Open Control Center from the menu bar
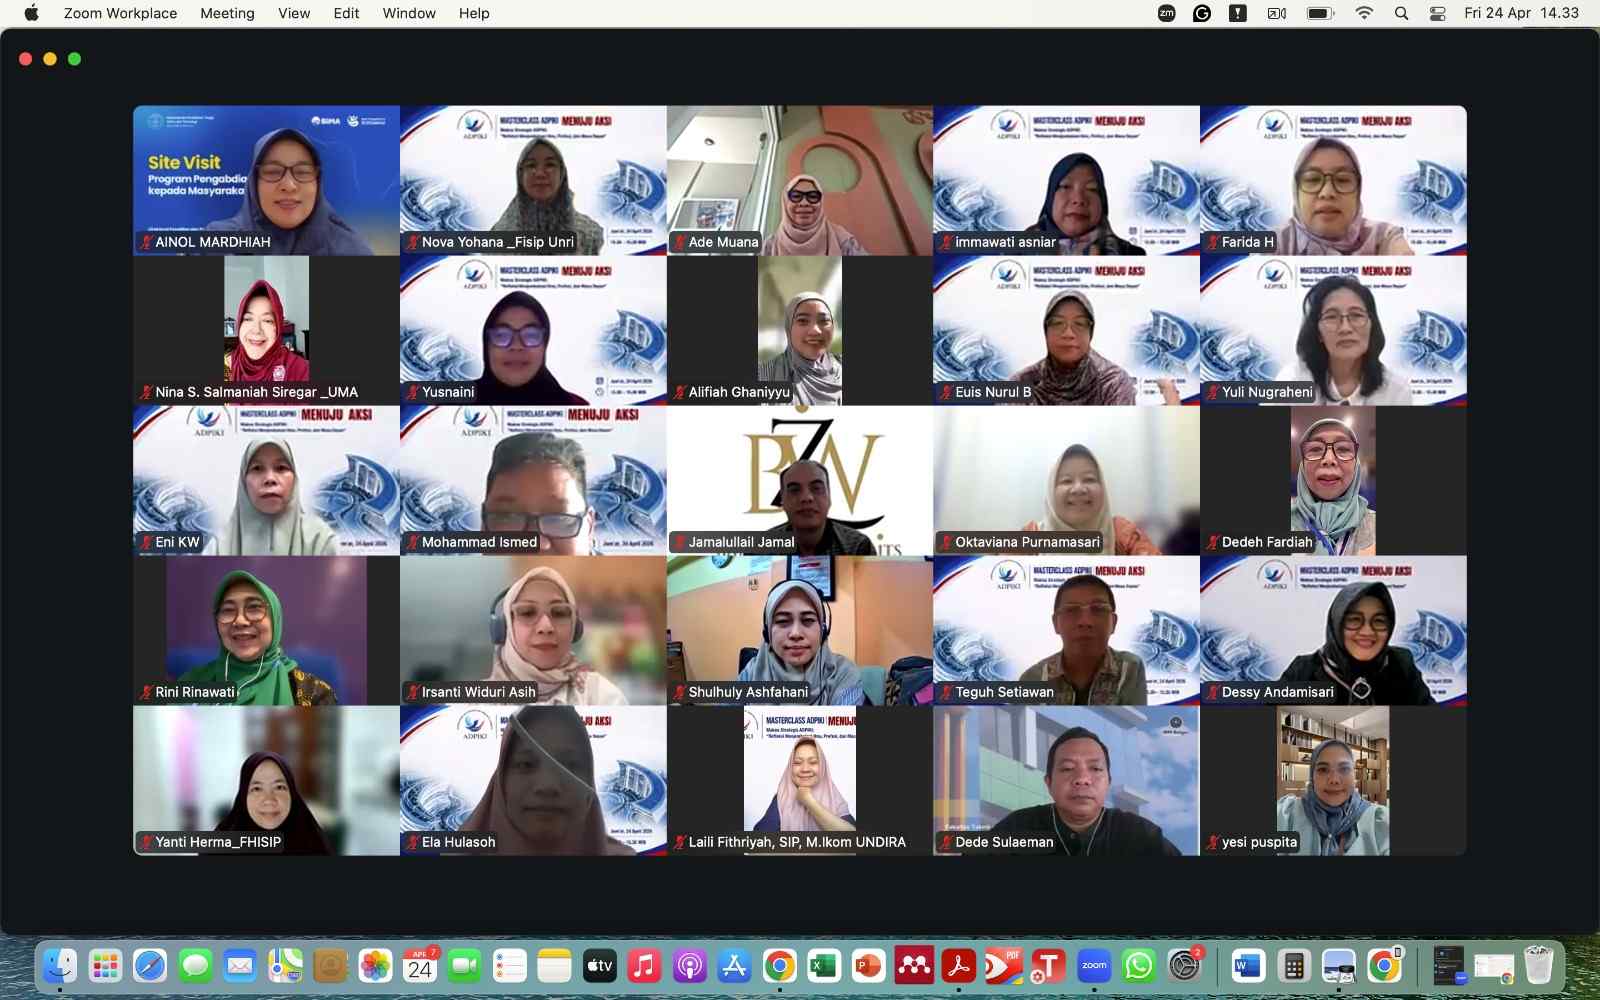Viewport: 1600px width, 1000px height. (x=1437, y=13)
